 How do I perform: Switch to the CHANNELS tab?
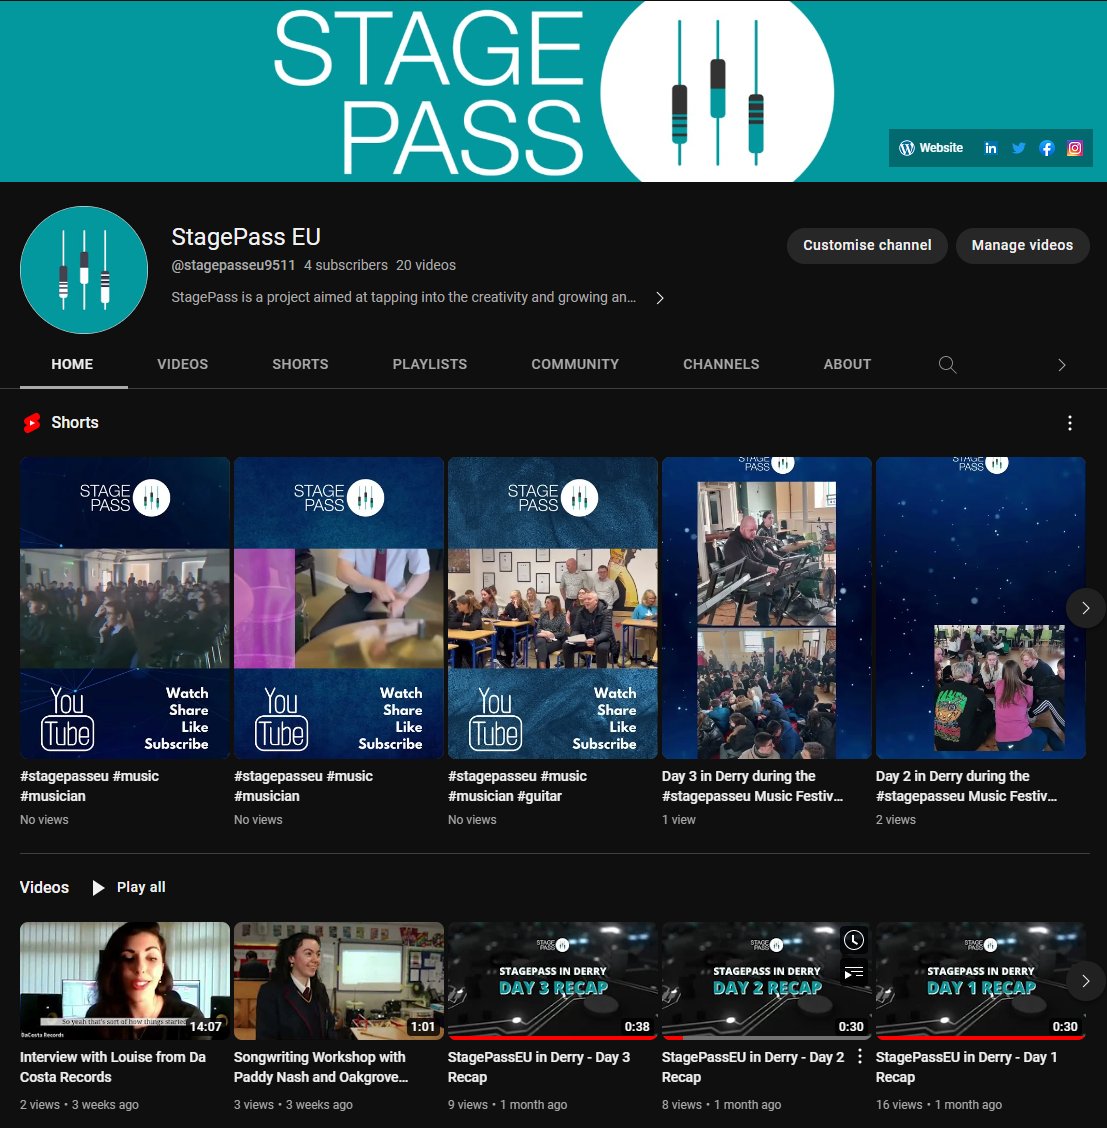(721, 364)
